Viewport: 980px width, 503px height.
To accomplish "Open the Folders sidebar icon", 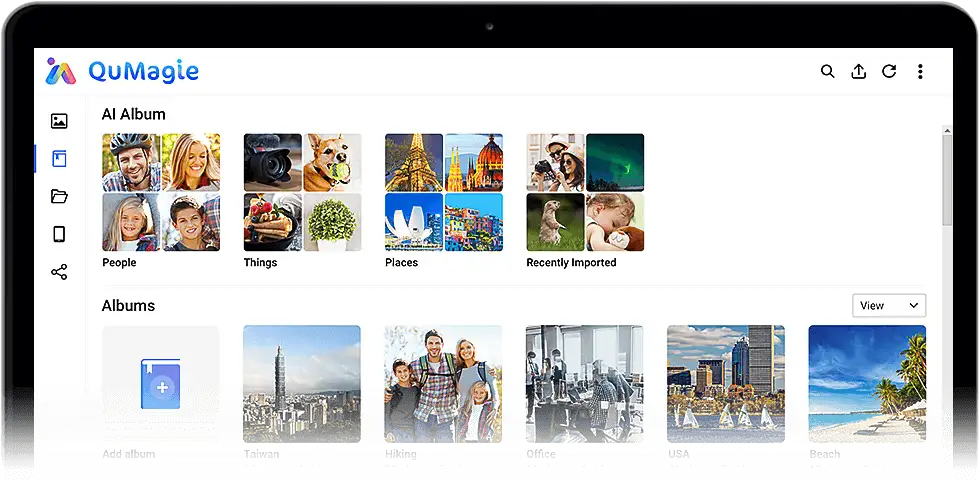I will (59, 196).
